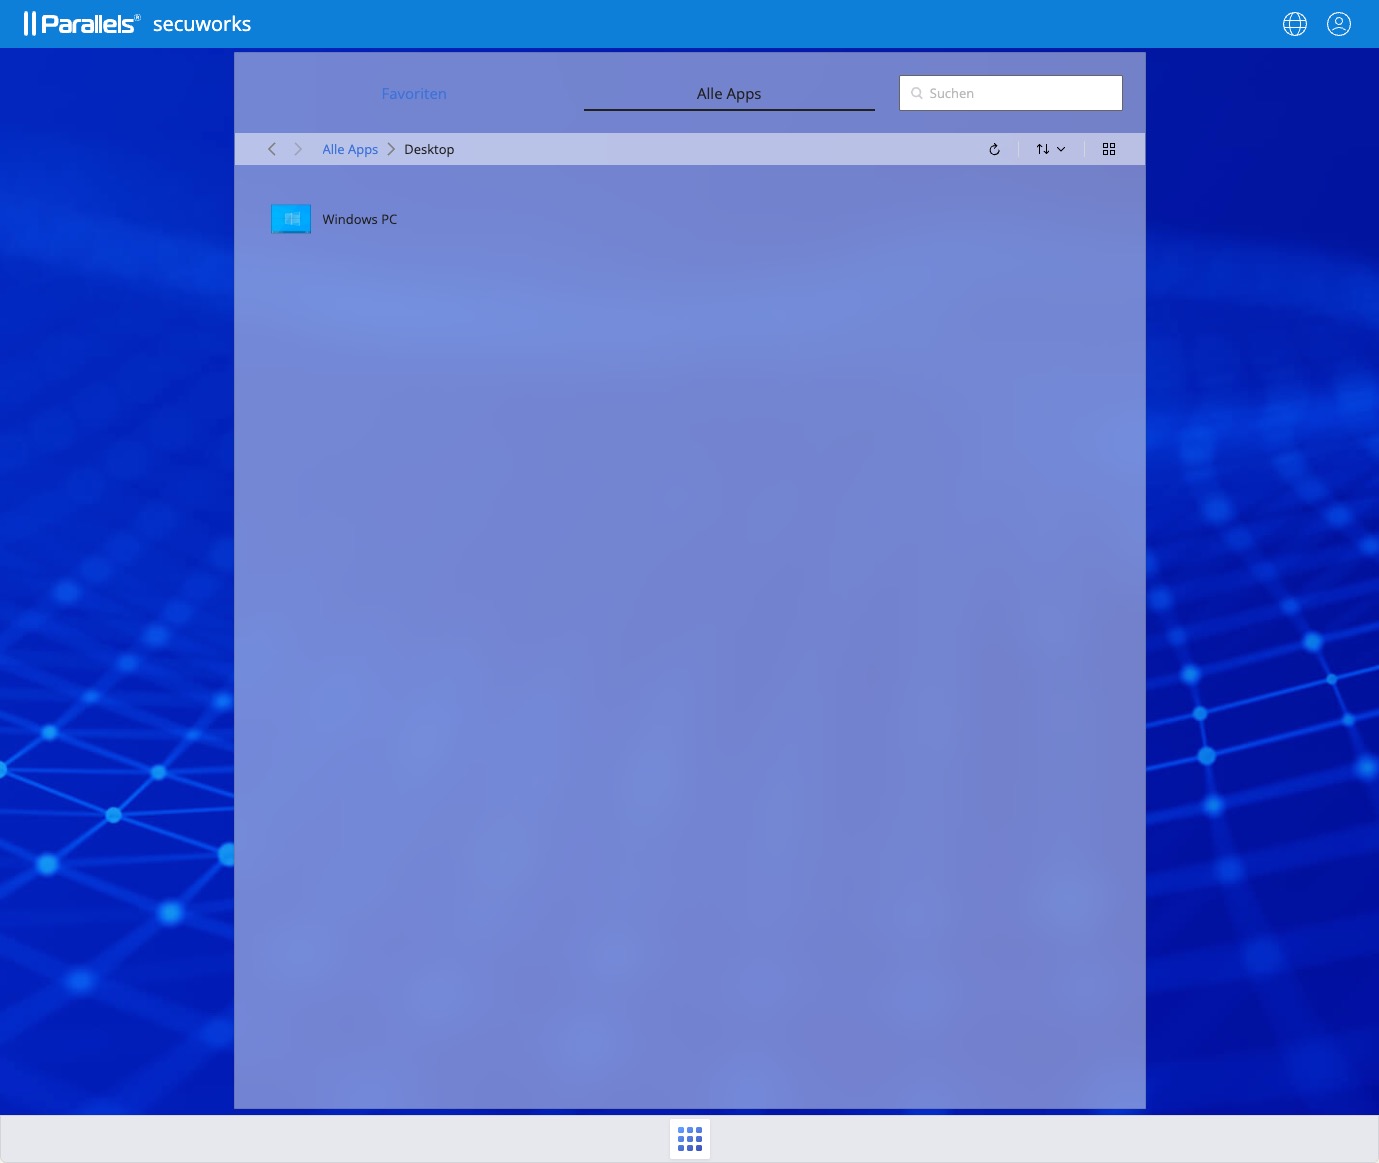Switch to grid view layout icon
The height and width of the screenshot is (1163, 1379).
tap(1108, 149)
